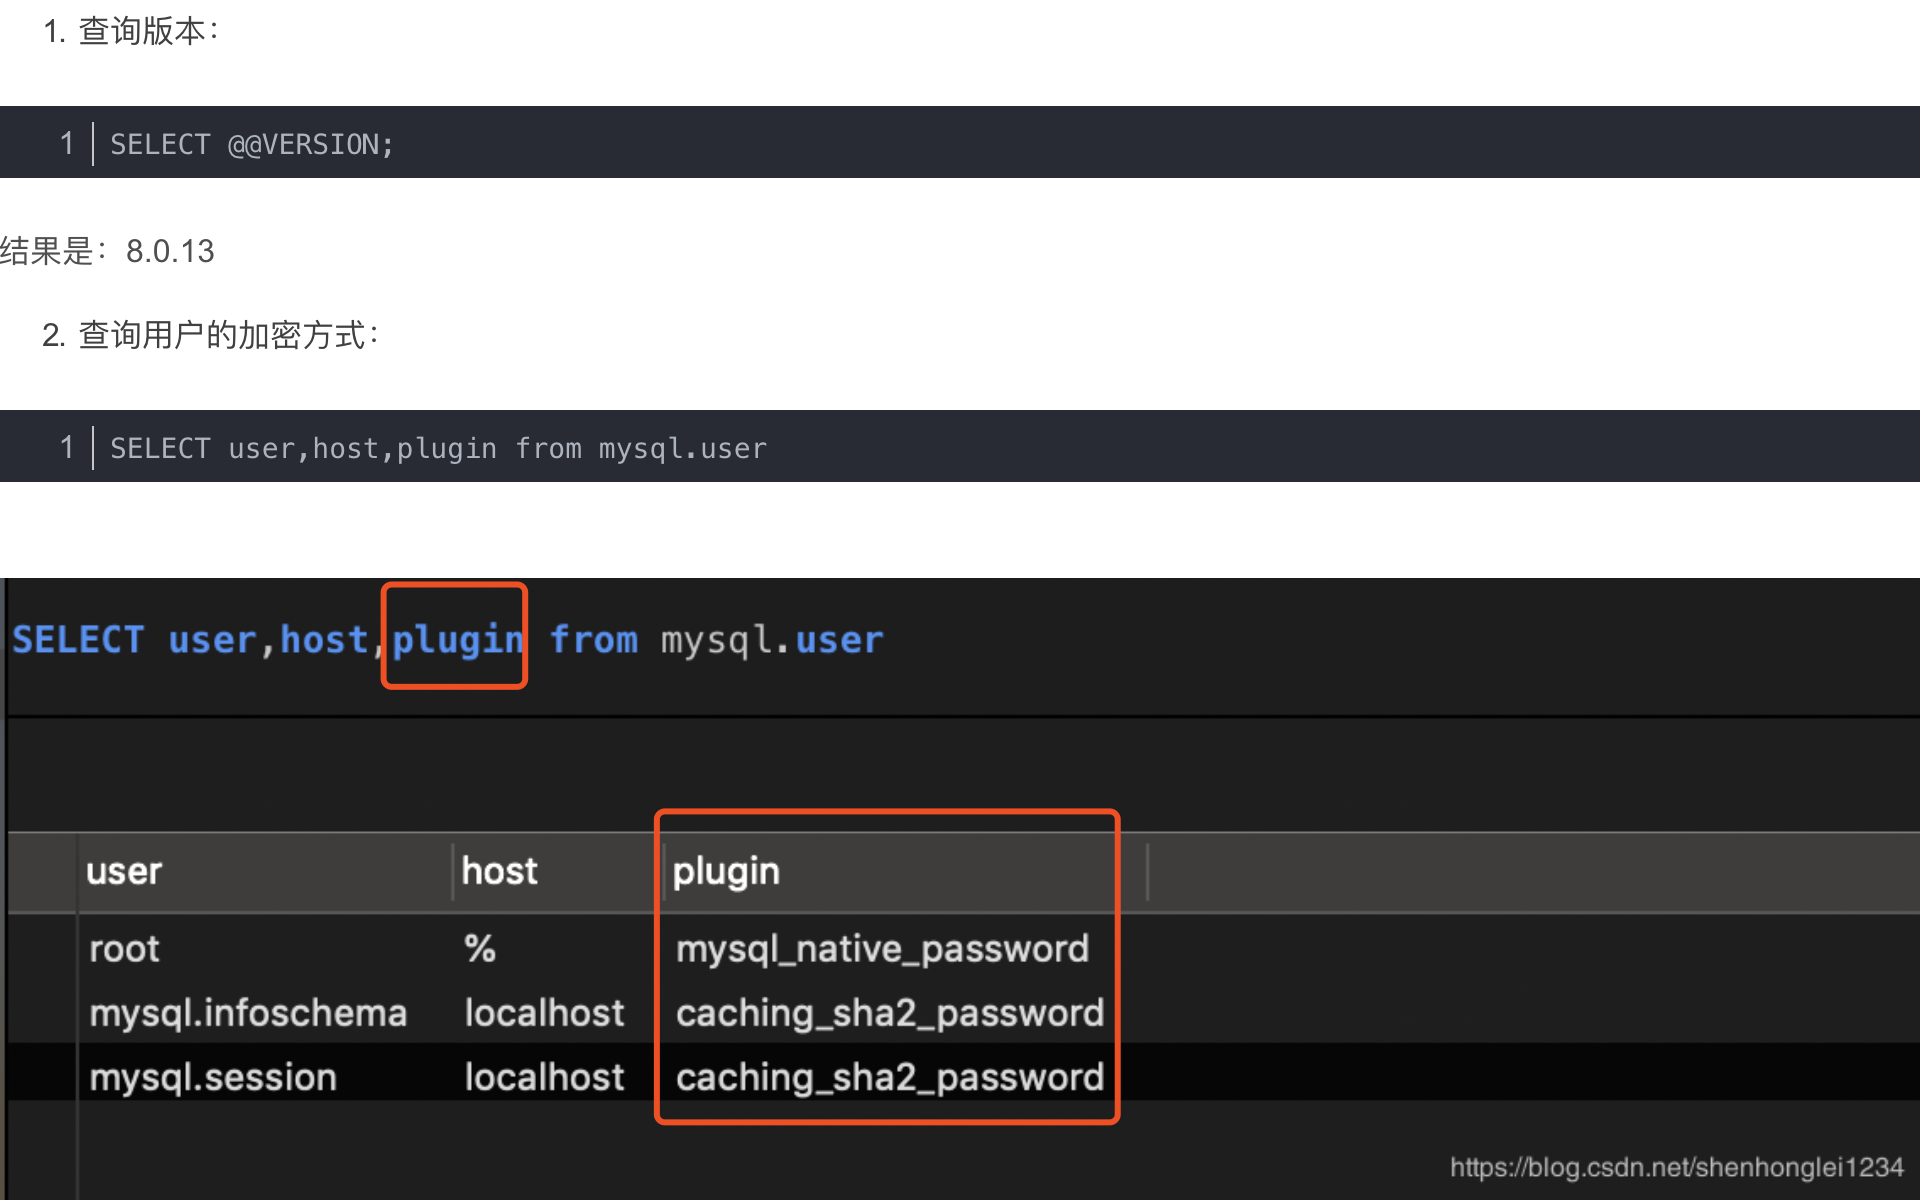Click the SELECT user,host,plugin code line
This screenshot has height=1202, width=1920.
click(438, 448)
